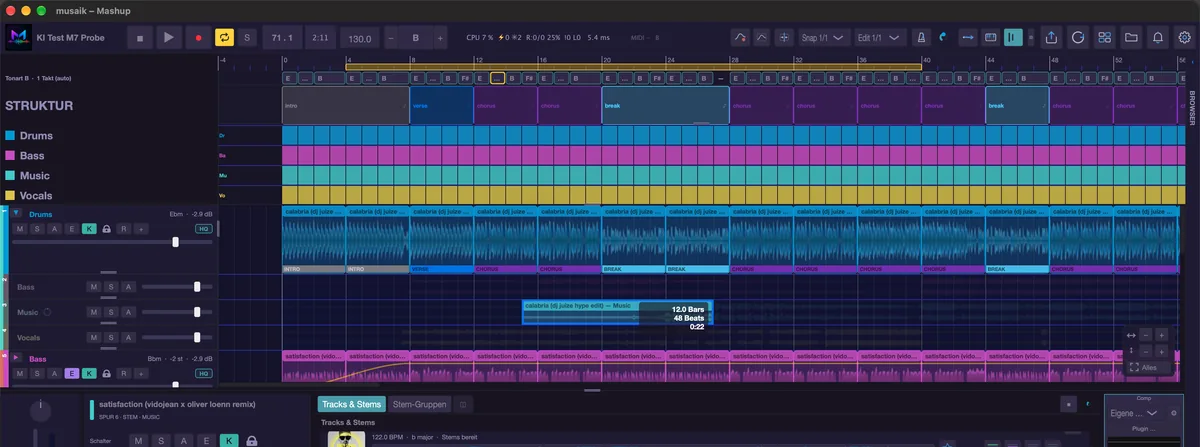Image resolution: width=1200 pixels, height=447 pixels.
Task: Toggle the highlighted teal bars icon
Action: click(1014, 38)
